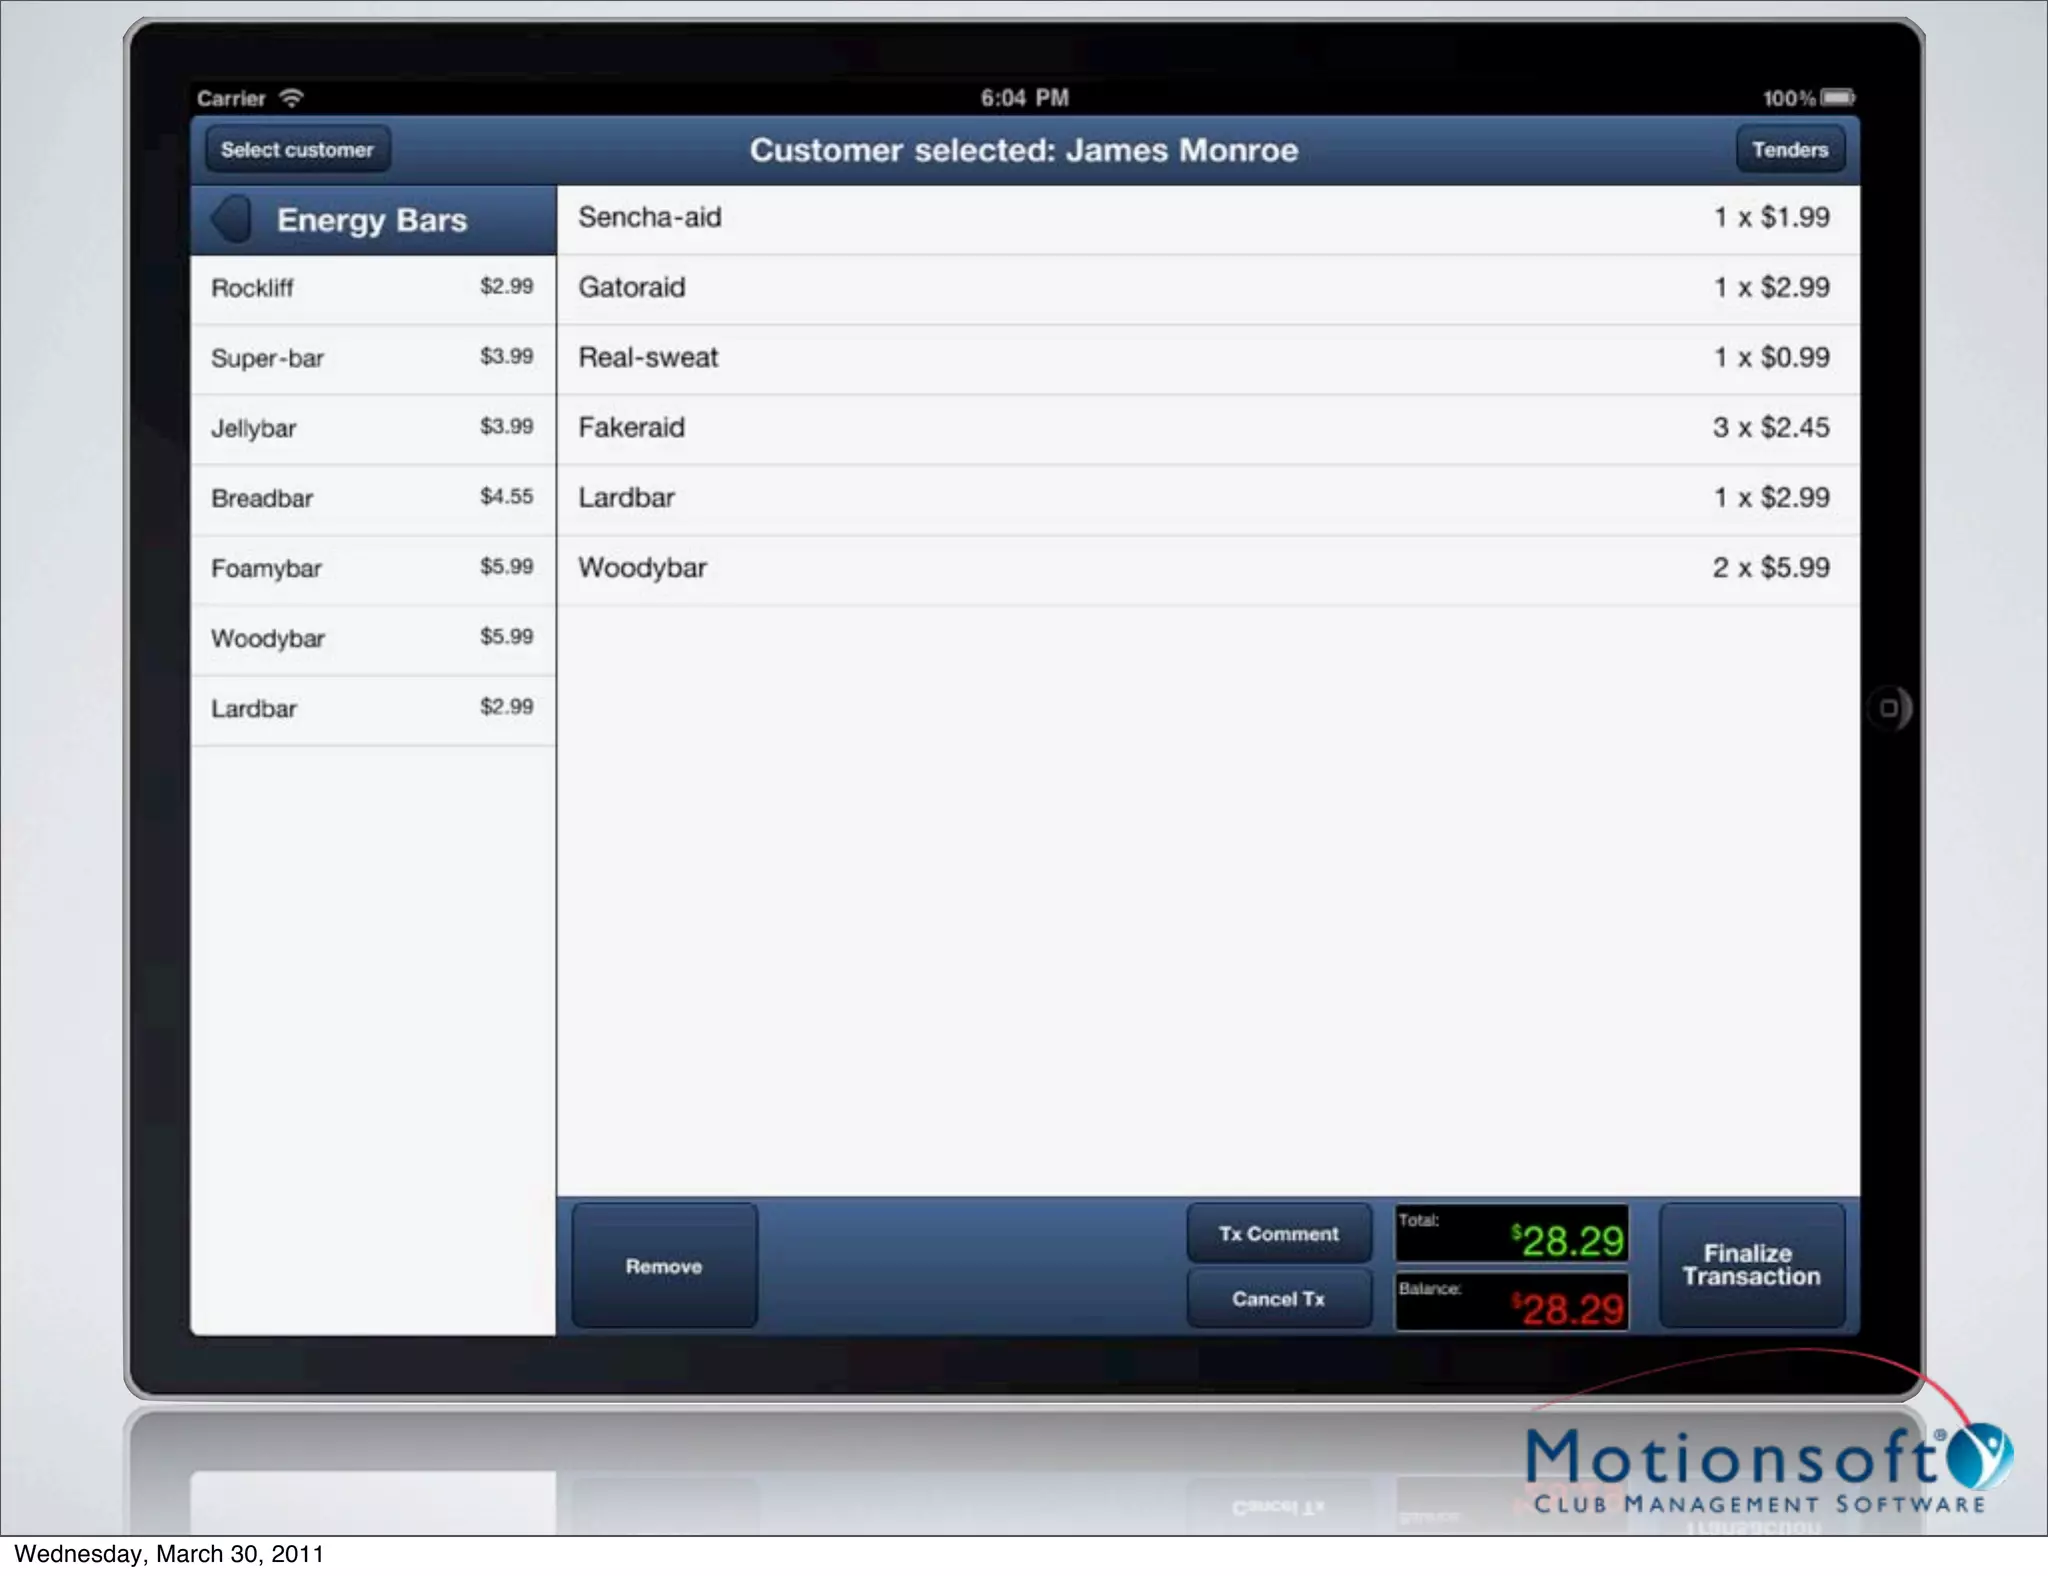Select Super-bar from product list
This screenshot has height=1576, width=2048.
(372, 358)
